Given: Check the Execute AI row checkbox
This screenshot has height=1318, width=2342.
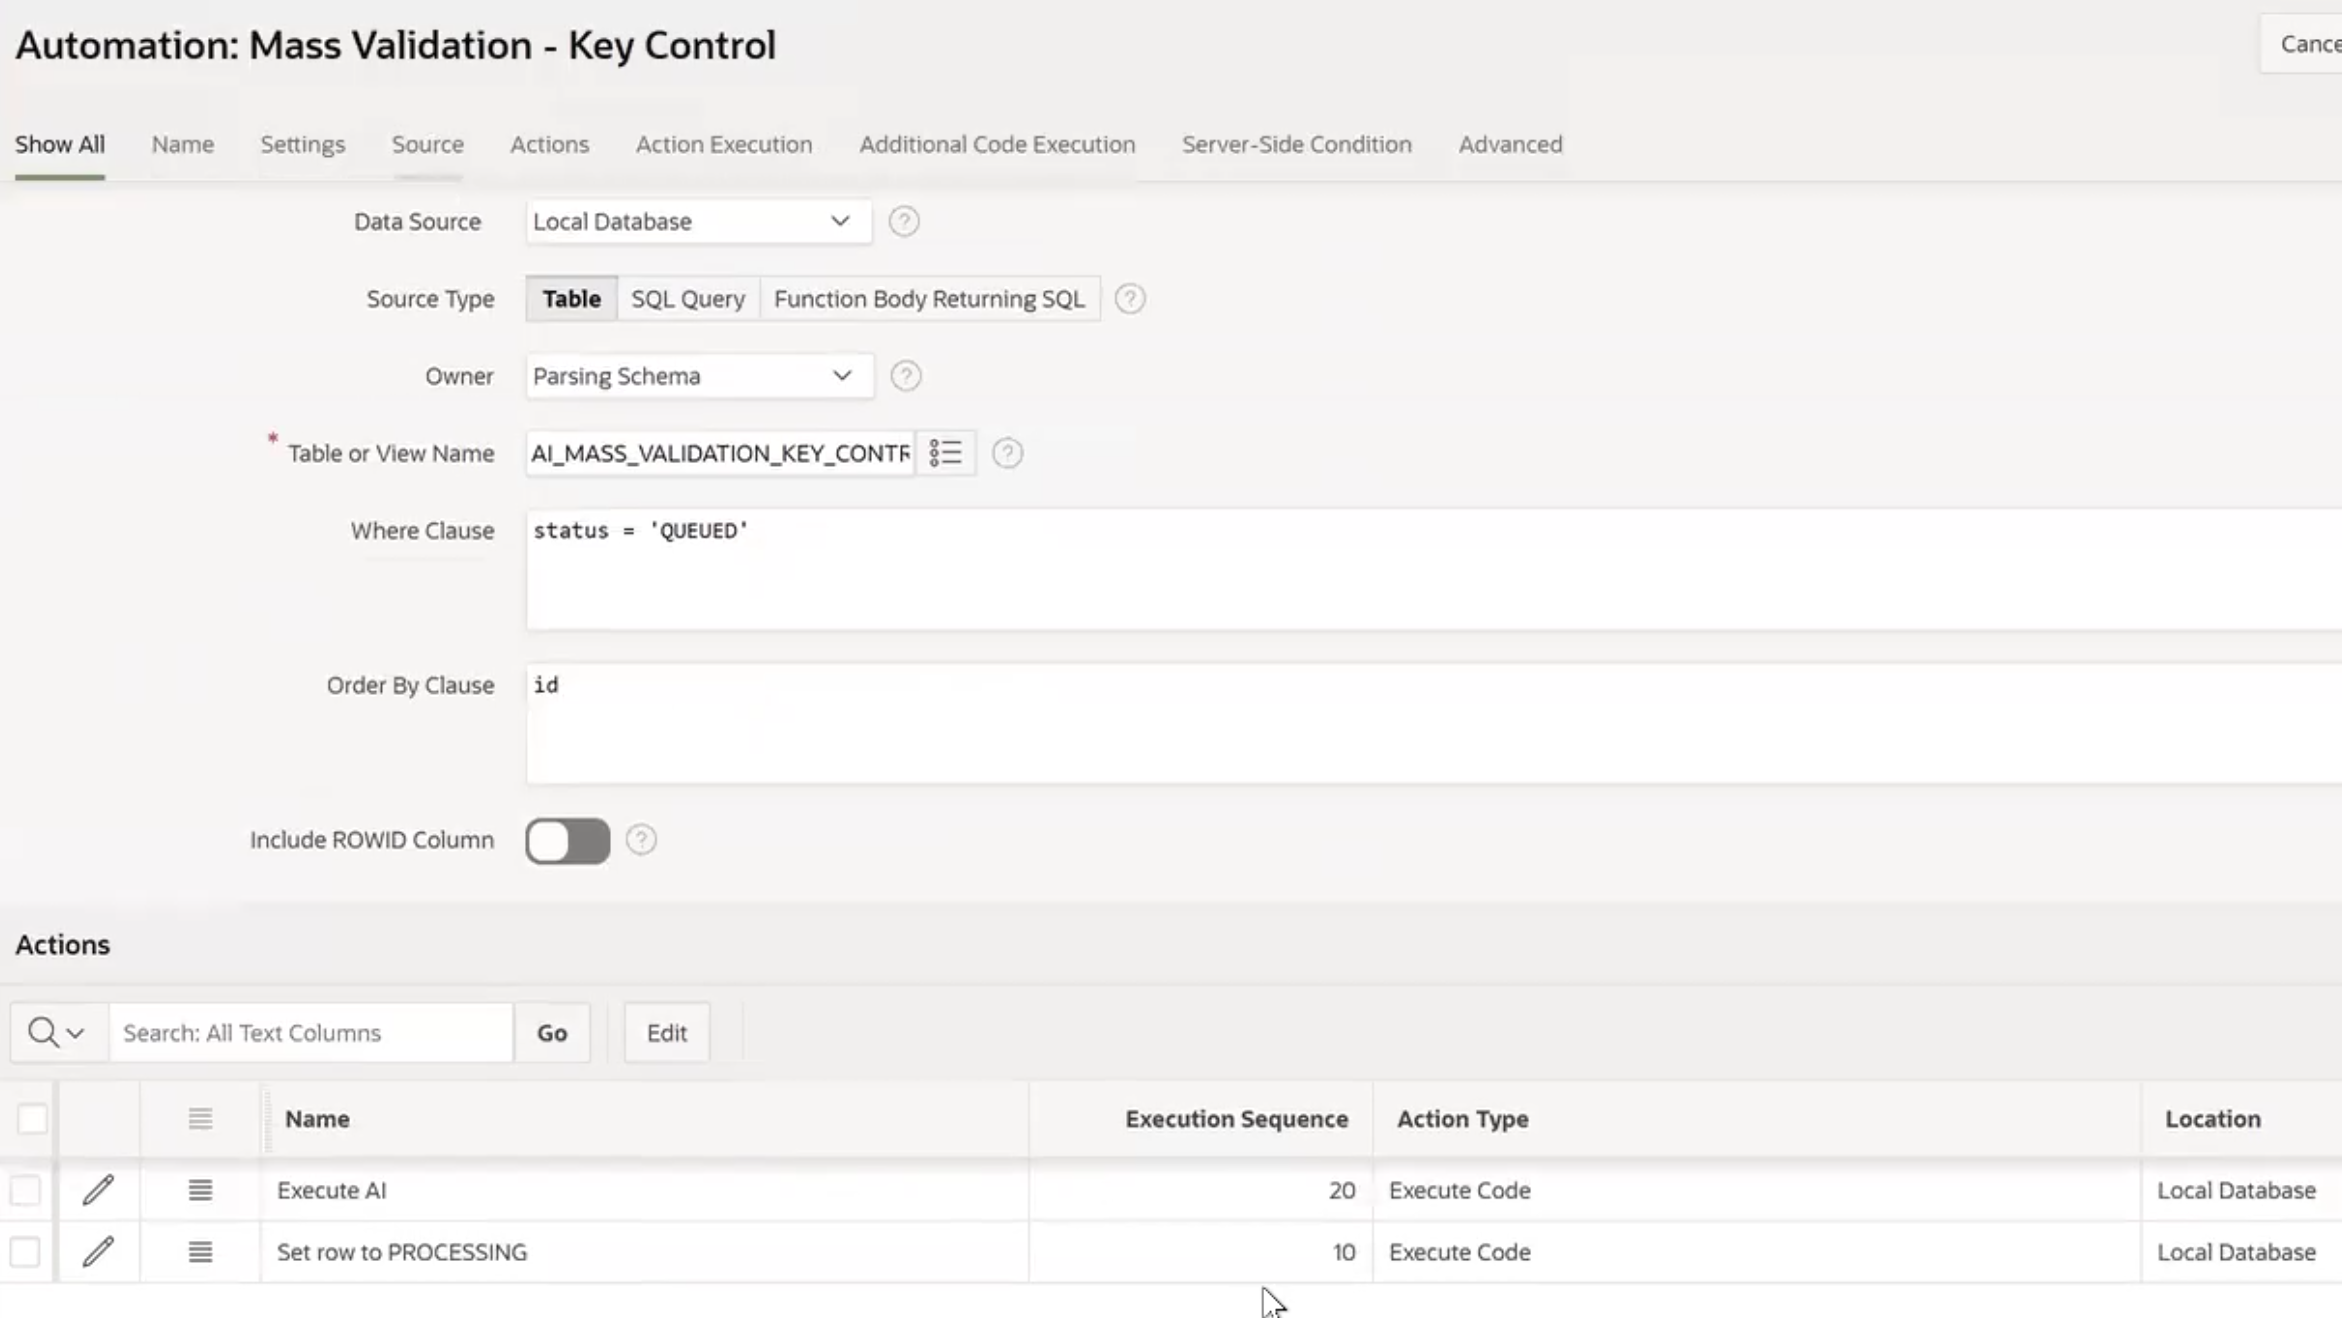Looking at the screenshot, I should 26,1190.
